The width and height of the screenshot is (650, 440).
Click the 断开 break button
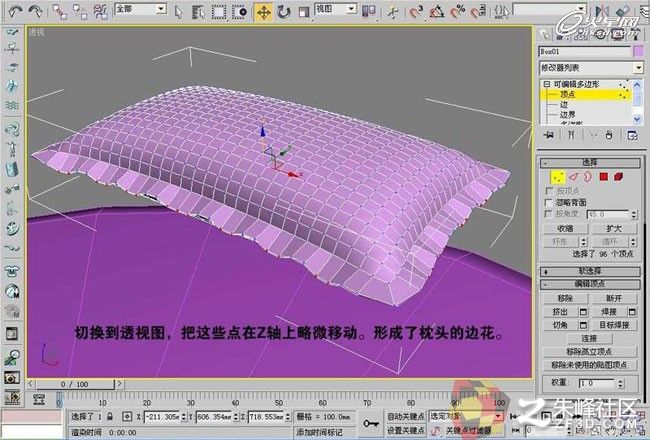tap(614, 298)
